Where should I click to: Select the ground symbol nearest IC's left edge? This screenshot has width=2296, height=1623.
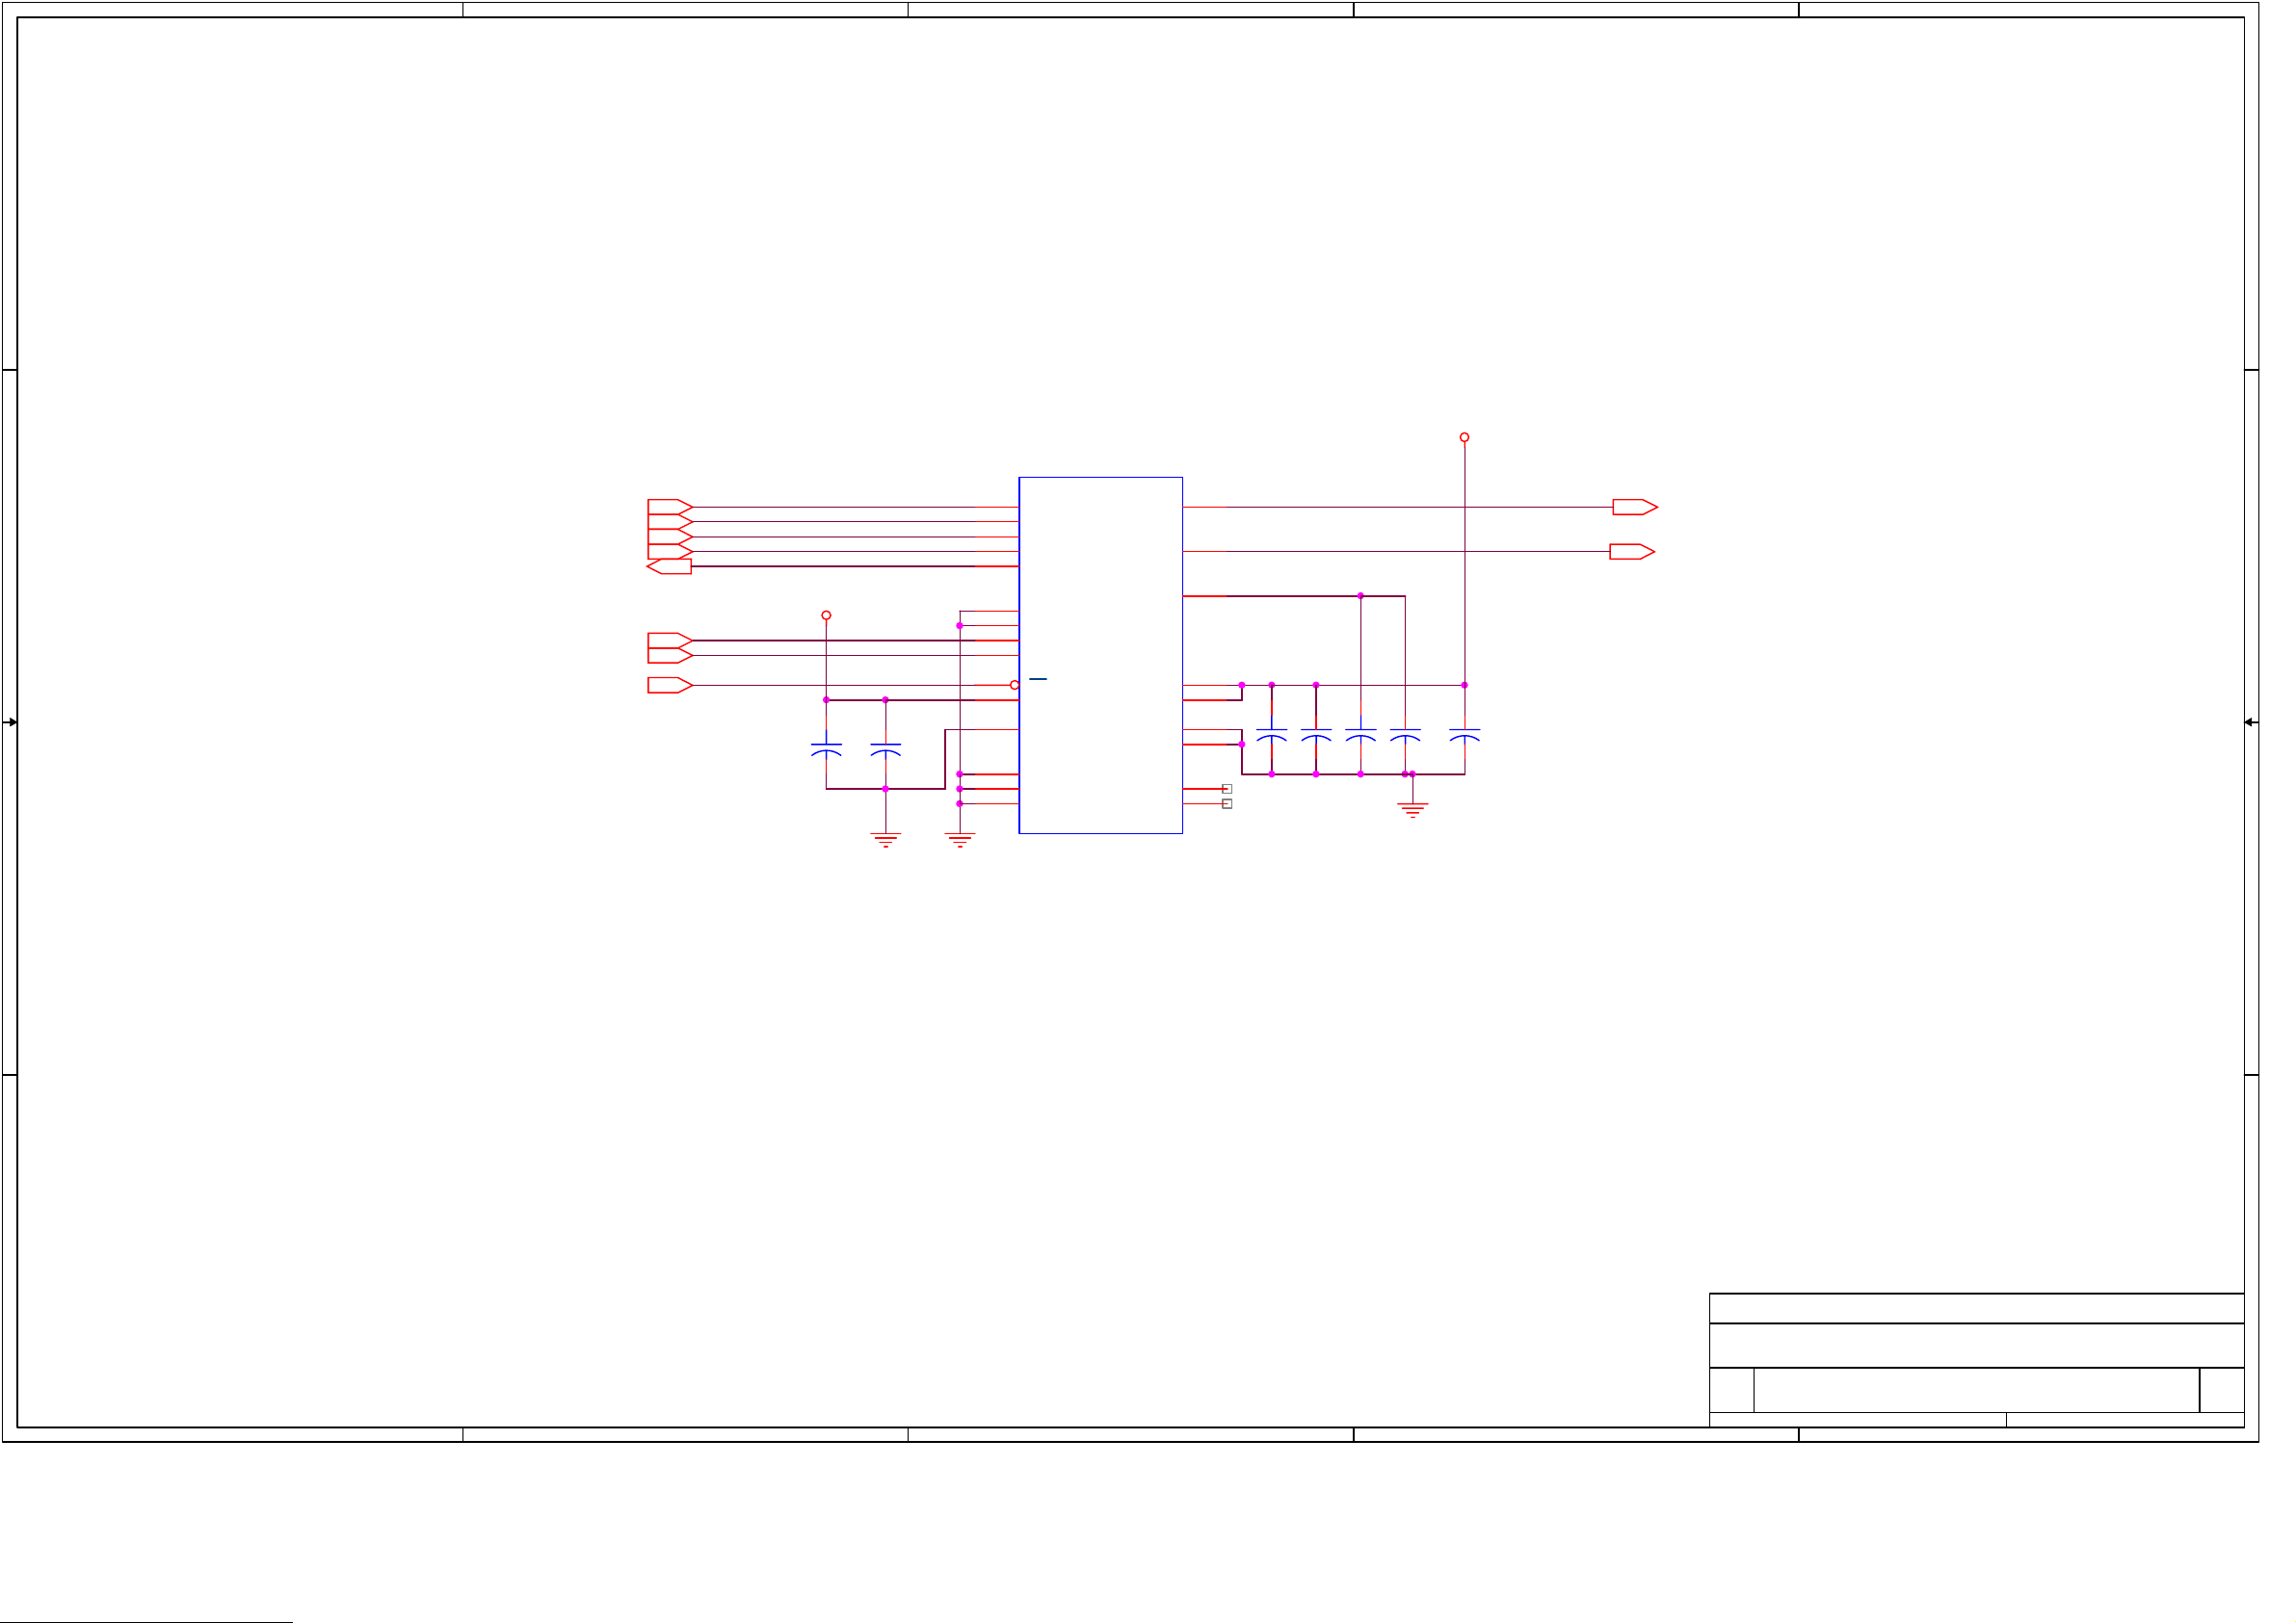[x=960, y=838]
